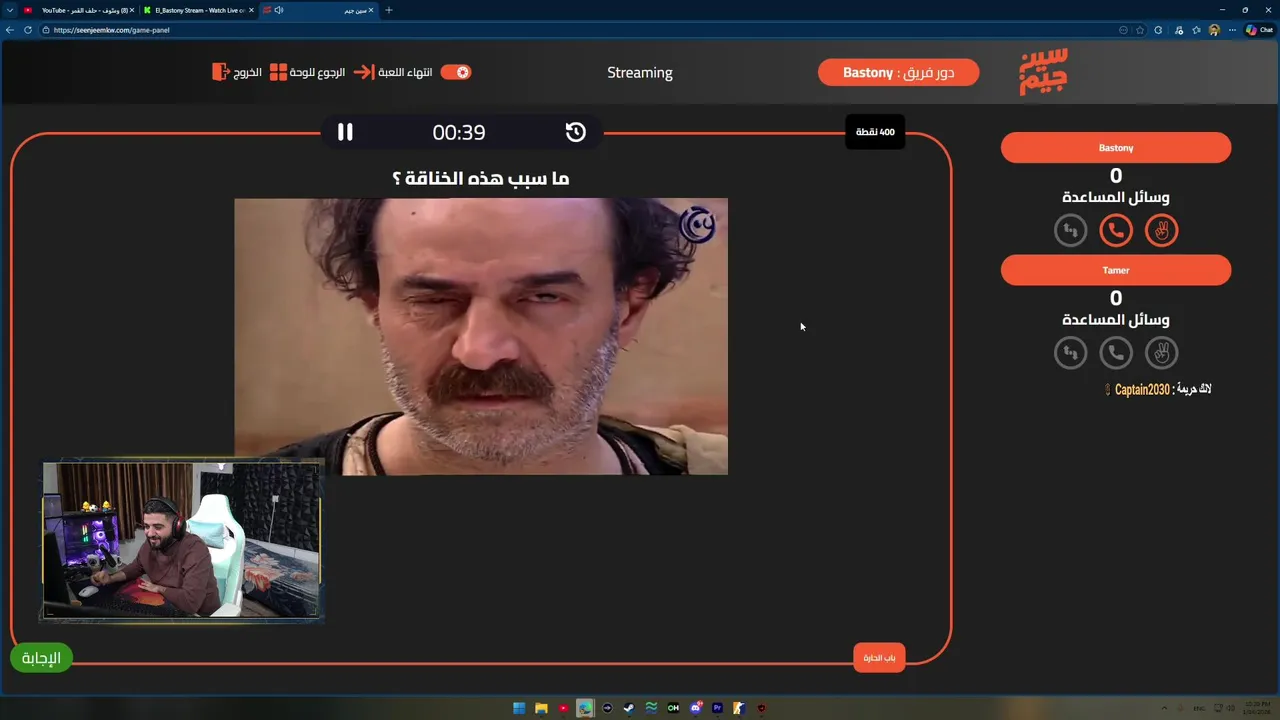
Task: Use Bastony's phone-call lifeline
Action: [x=1116, y=231]
